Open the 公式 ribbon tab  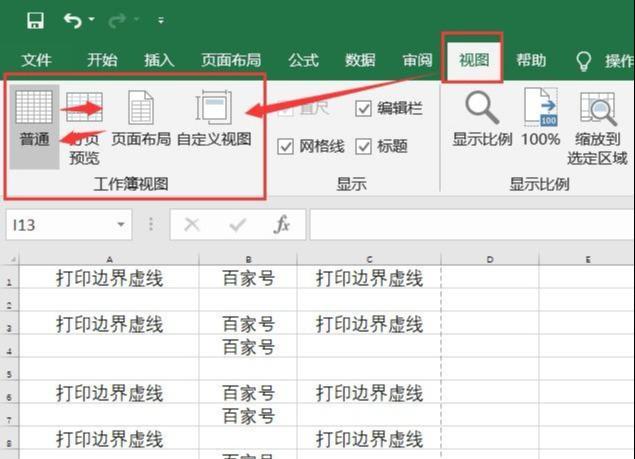pyautogui.click(x=303, y=60)
